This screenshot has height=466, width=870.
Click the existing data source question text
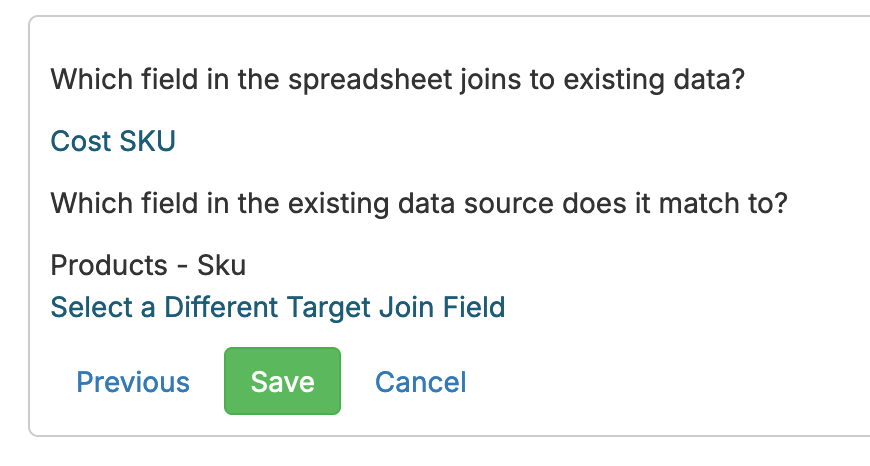419,203
